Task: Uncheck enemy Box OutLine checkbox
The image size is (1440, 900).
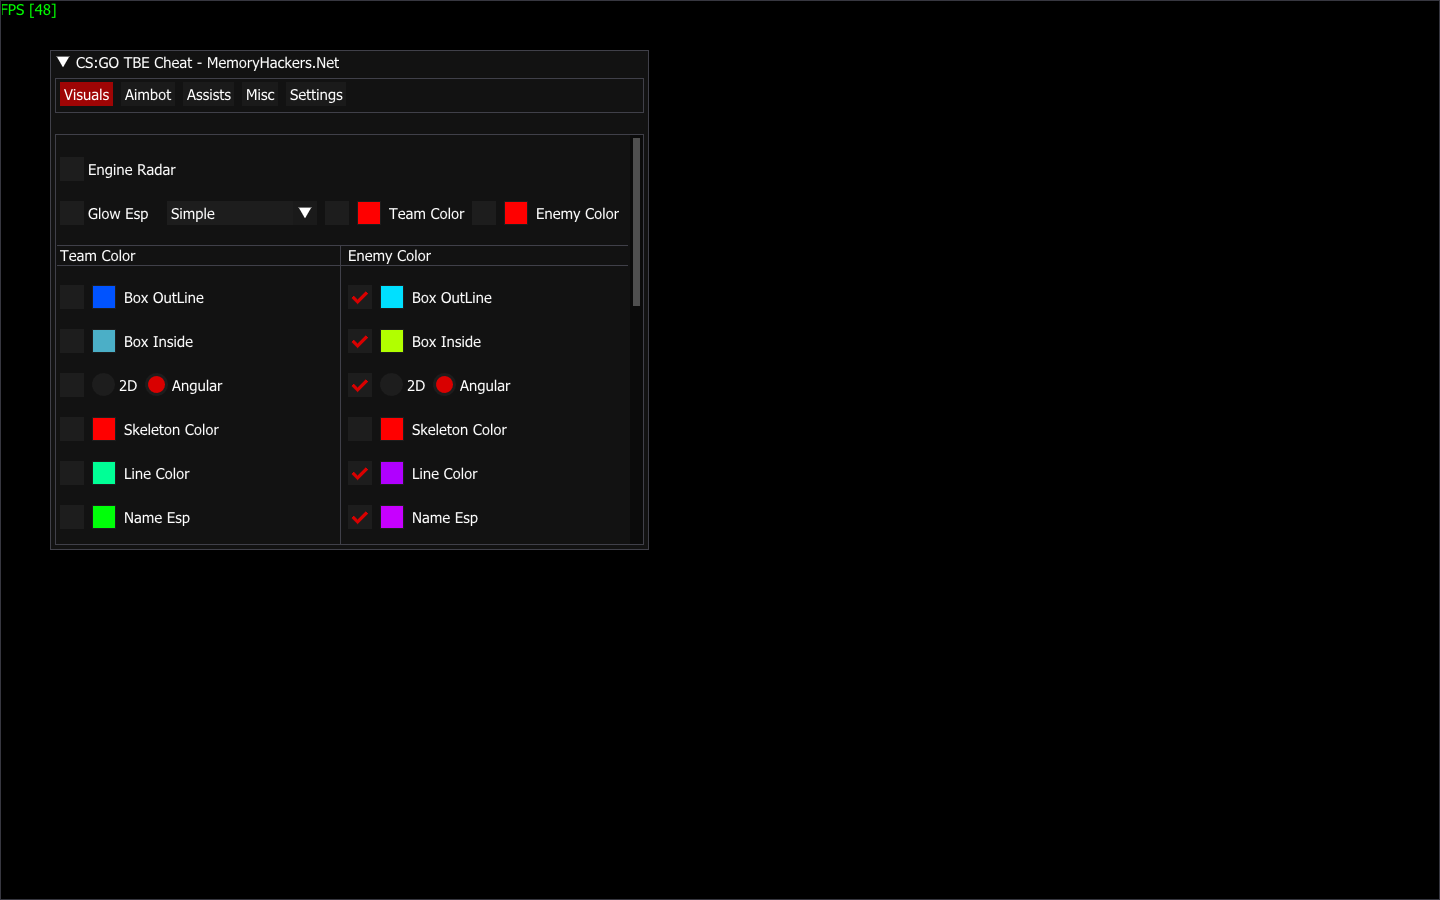Action: 360,297
